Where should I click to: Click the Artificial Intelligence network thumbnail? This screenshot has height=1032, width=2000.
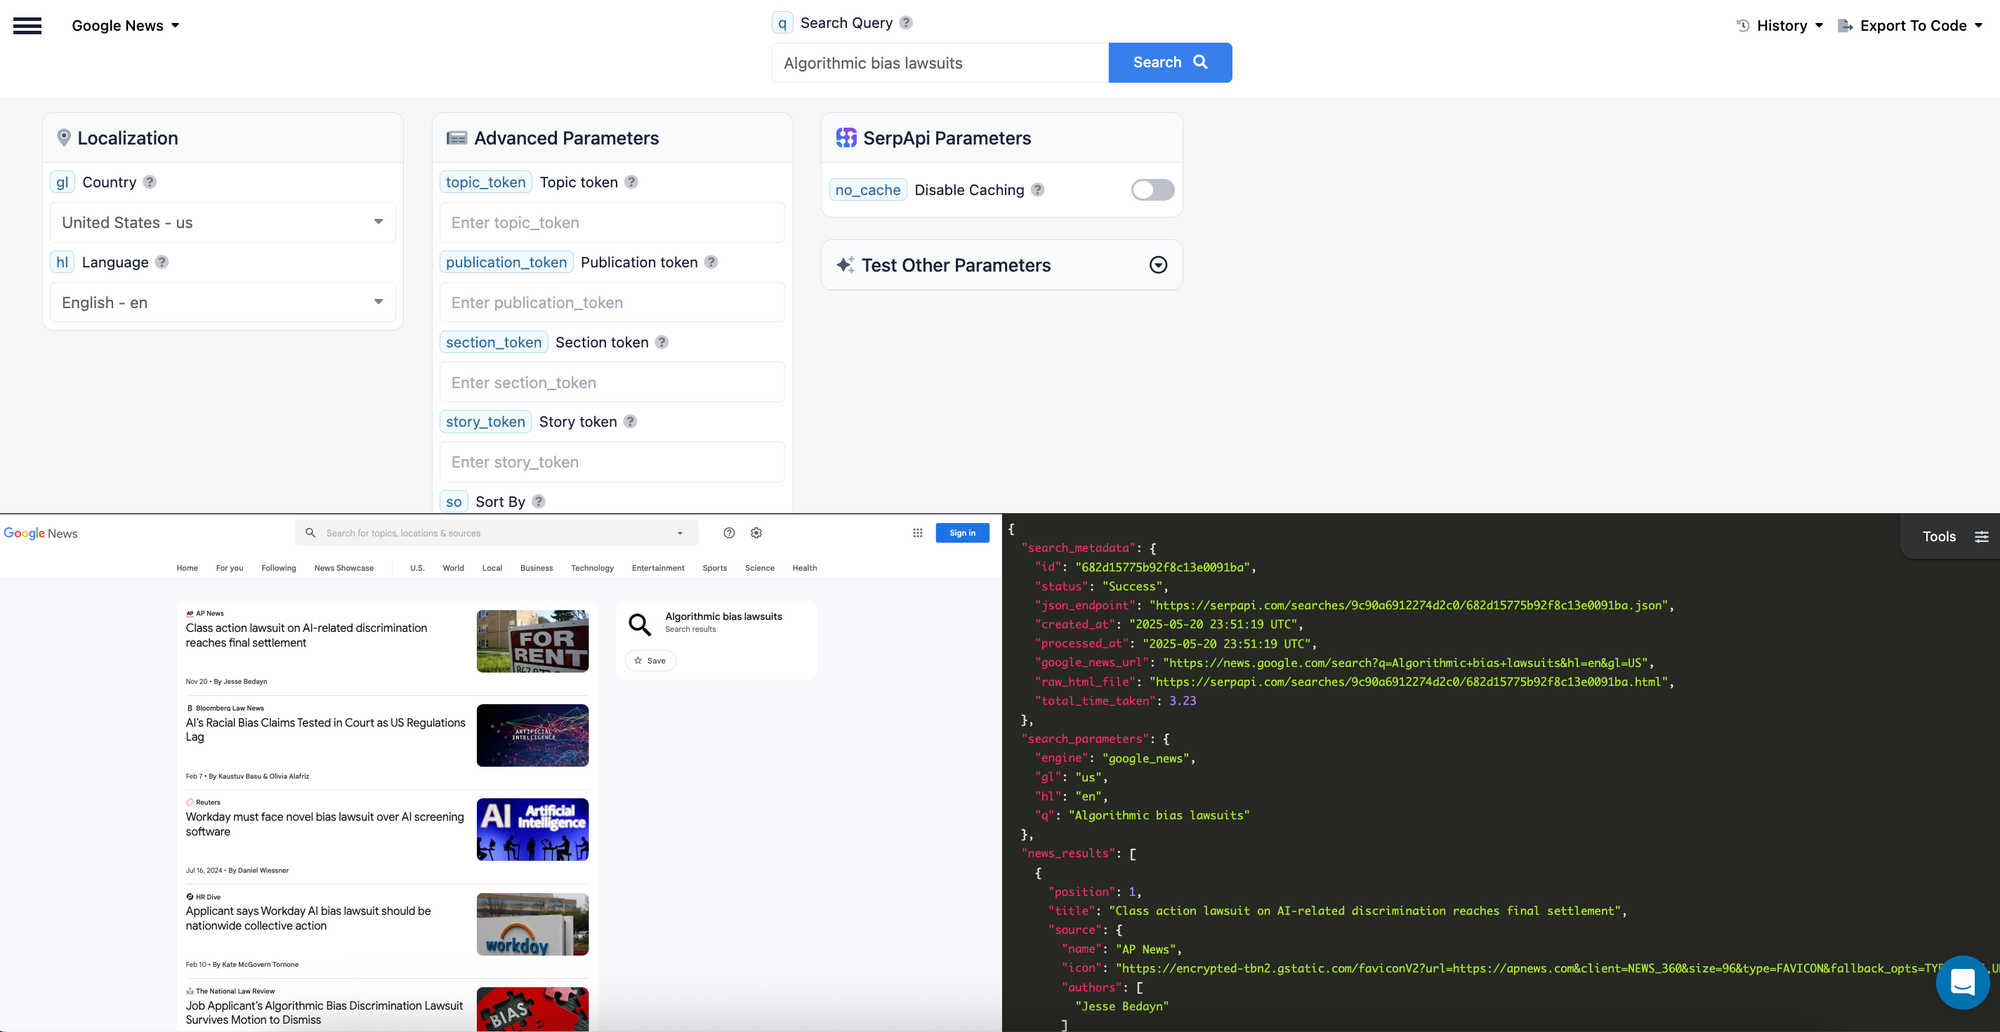pos(533,735)
